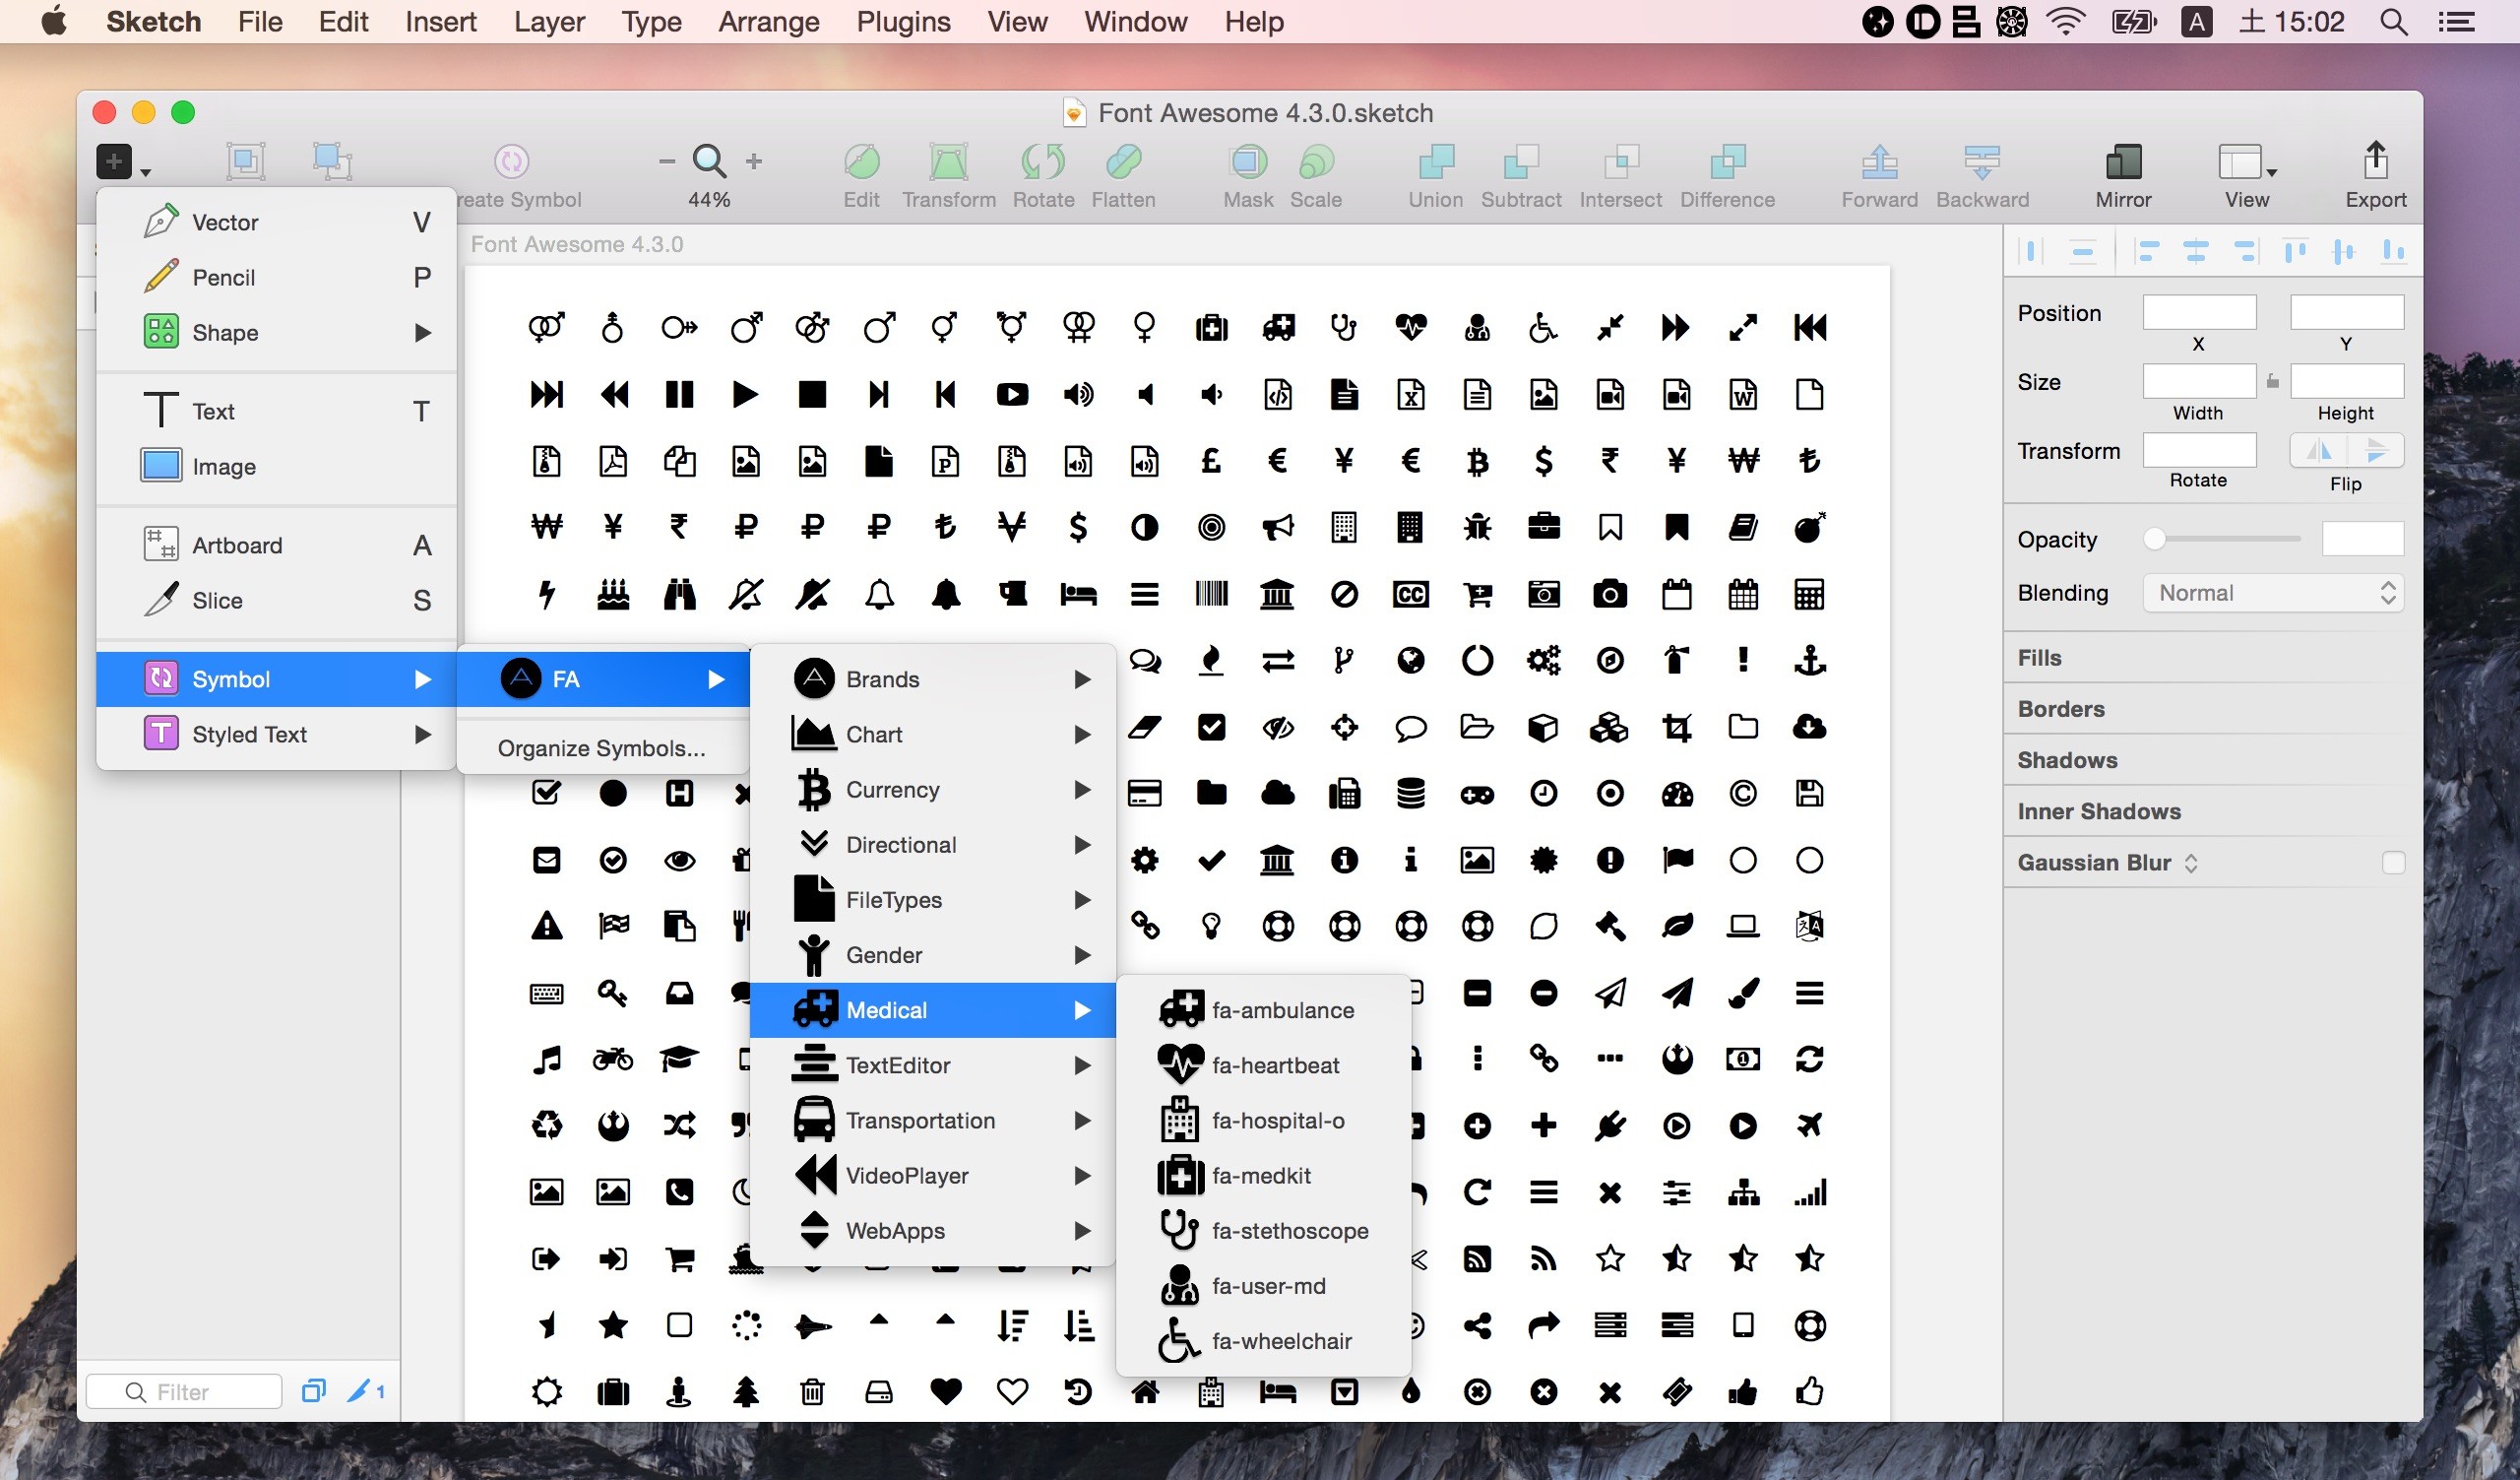Adjust the Opacity slider handle
2520x1480 pixels.
pyautogui.click(x=2155, y=539)
